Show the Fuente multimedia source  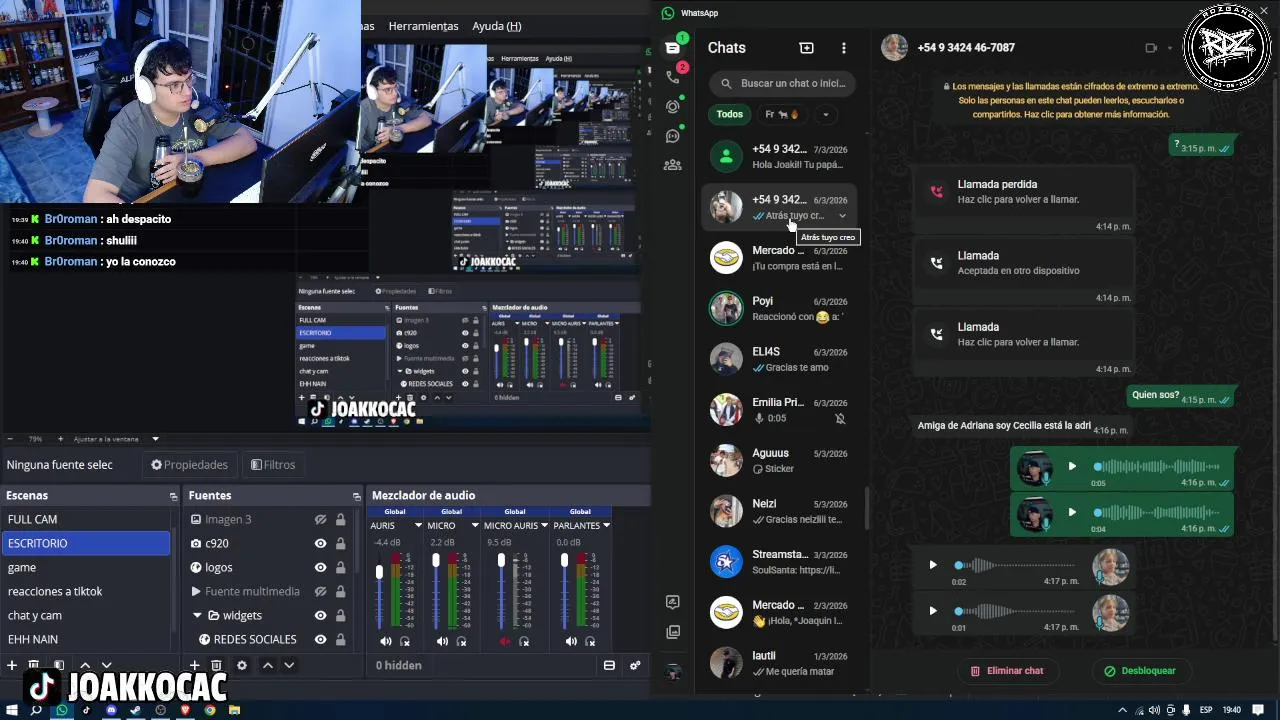point(320,591)
